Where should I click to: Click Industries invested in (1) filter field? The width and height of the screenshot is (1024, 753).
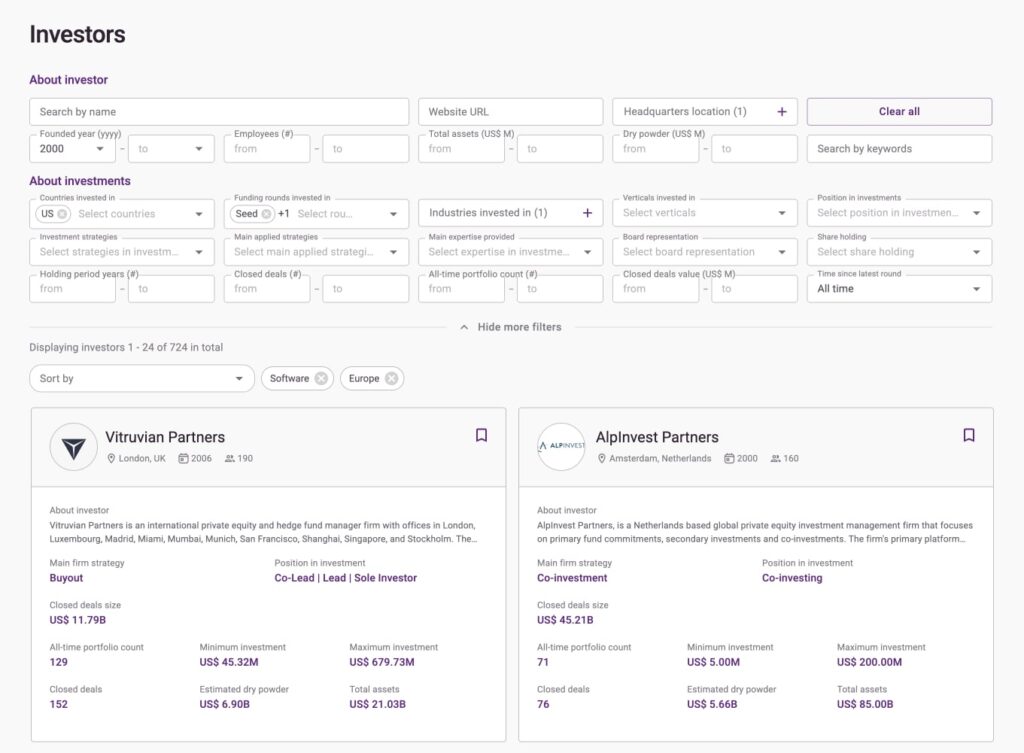(x=511, y=213)
